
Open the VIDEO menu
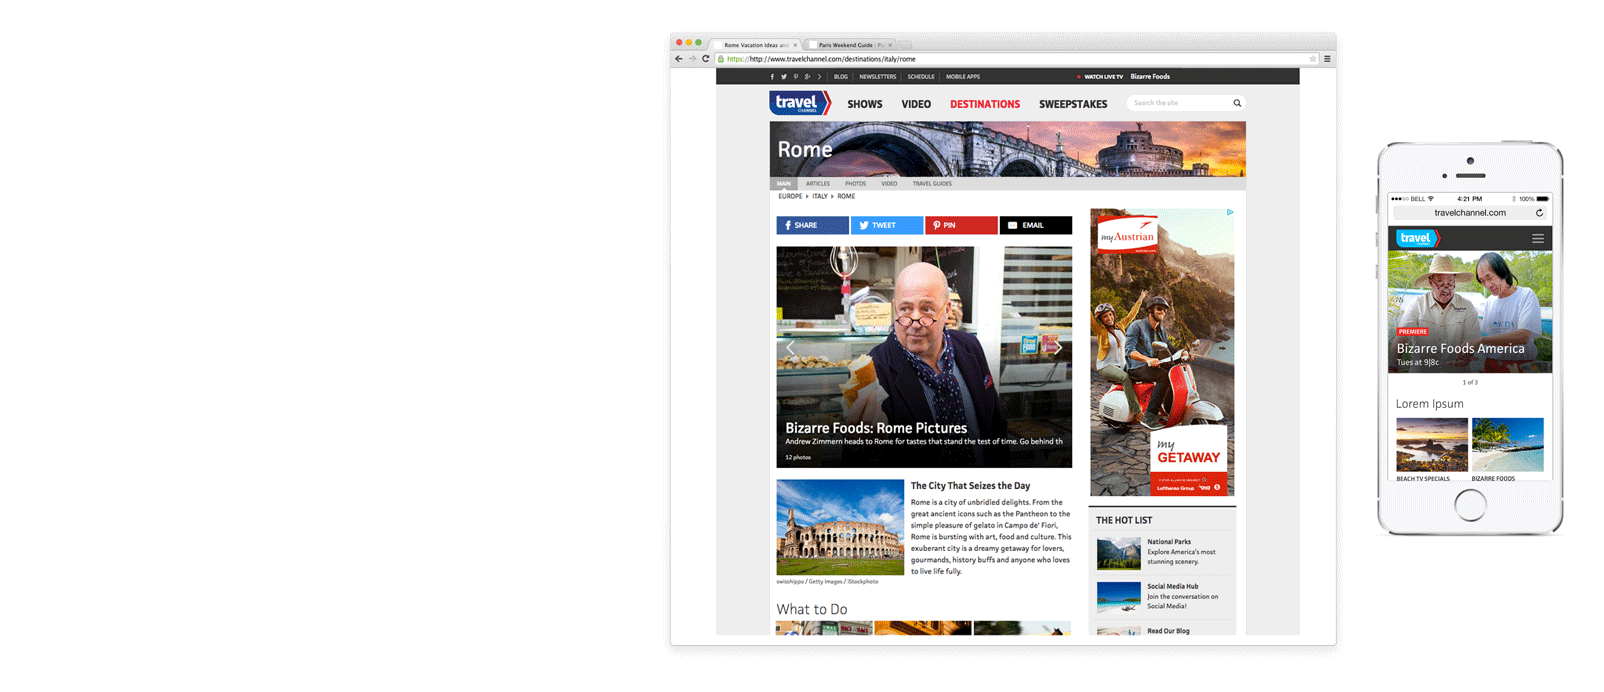pyautogui.click(x=916, y=104)
